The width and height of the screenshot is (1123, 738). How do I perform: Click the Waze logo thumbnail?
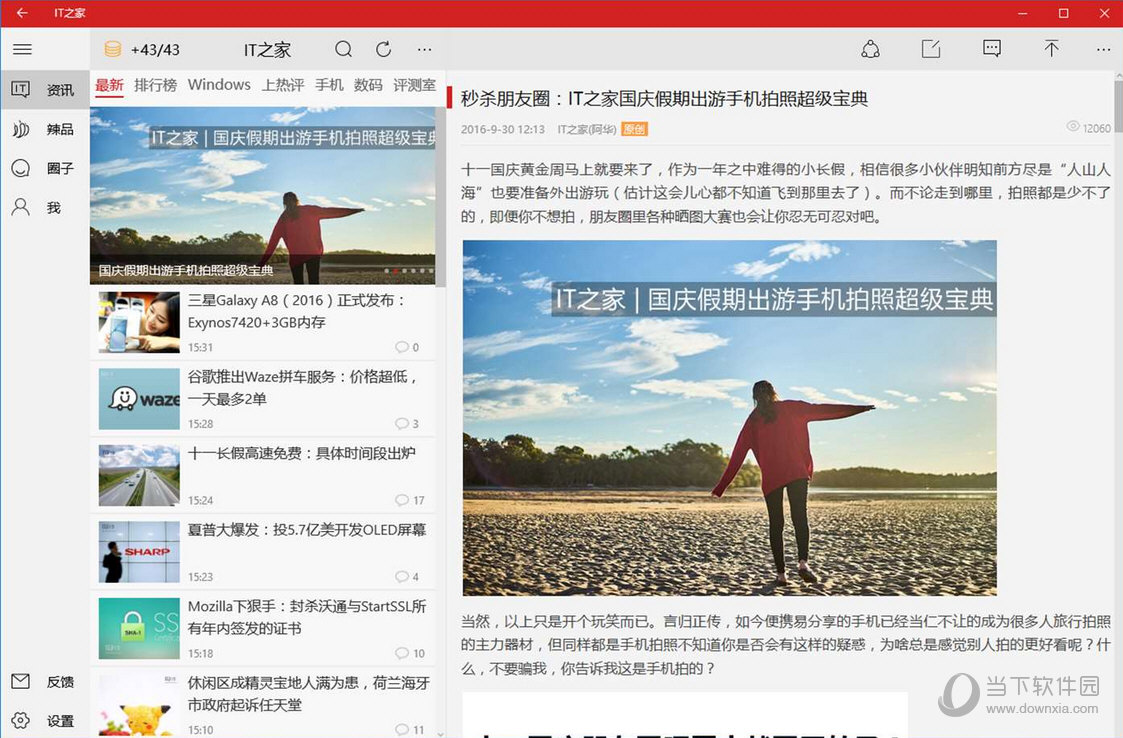pos(139,399)
